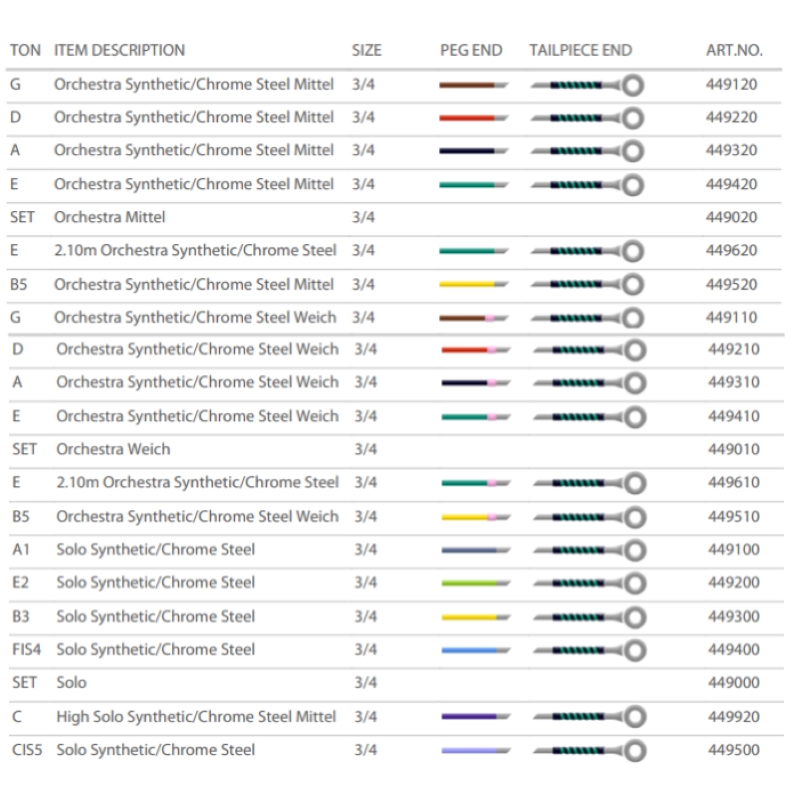Click the B3 Solo Synthetic/Chrome Steel description
Image resolution: width=800 pixels, height=800 pixels.
[x=155, y=616]
